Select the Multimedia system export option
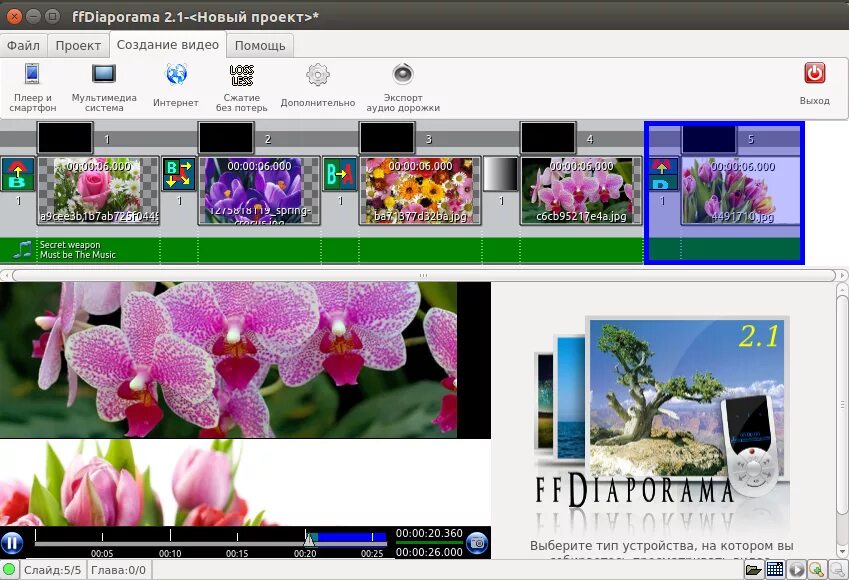Viewport: 849px width, 580px height. pos(104,87)
